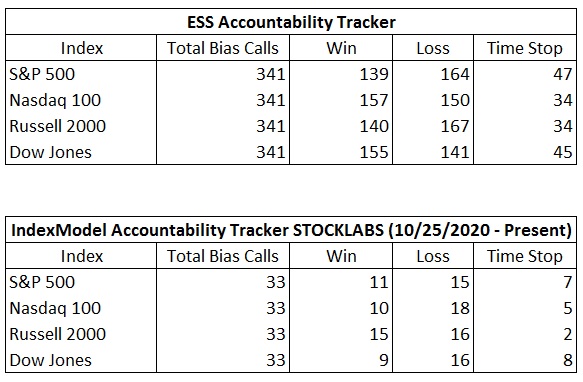Click Total Bias Calls header in ESS table

(223, 48)
